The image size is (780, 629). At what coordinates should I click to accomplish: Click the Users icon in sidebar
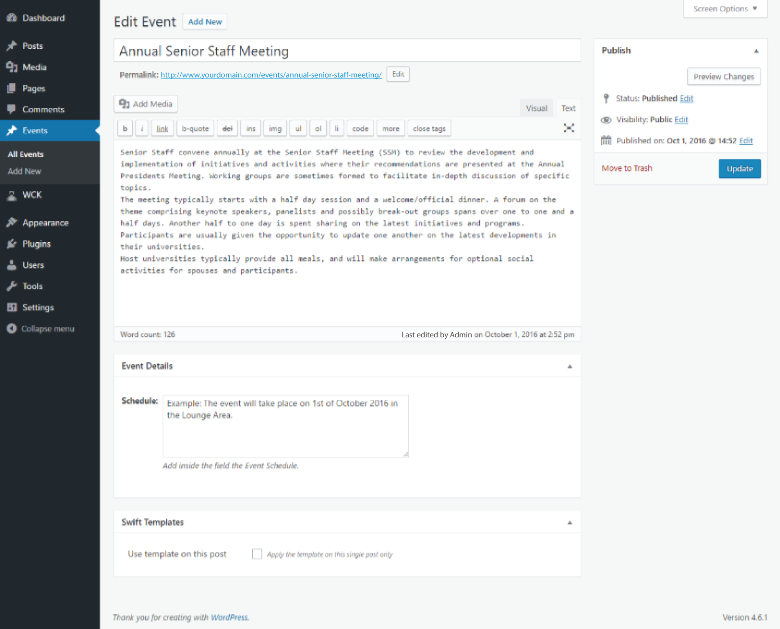click(12, 265)
